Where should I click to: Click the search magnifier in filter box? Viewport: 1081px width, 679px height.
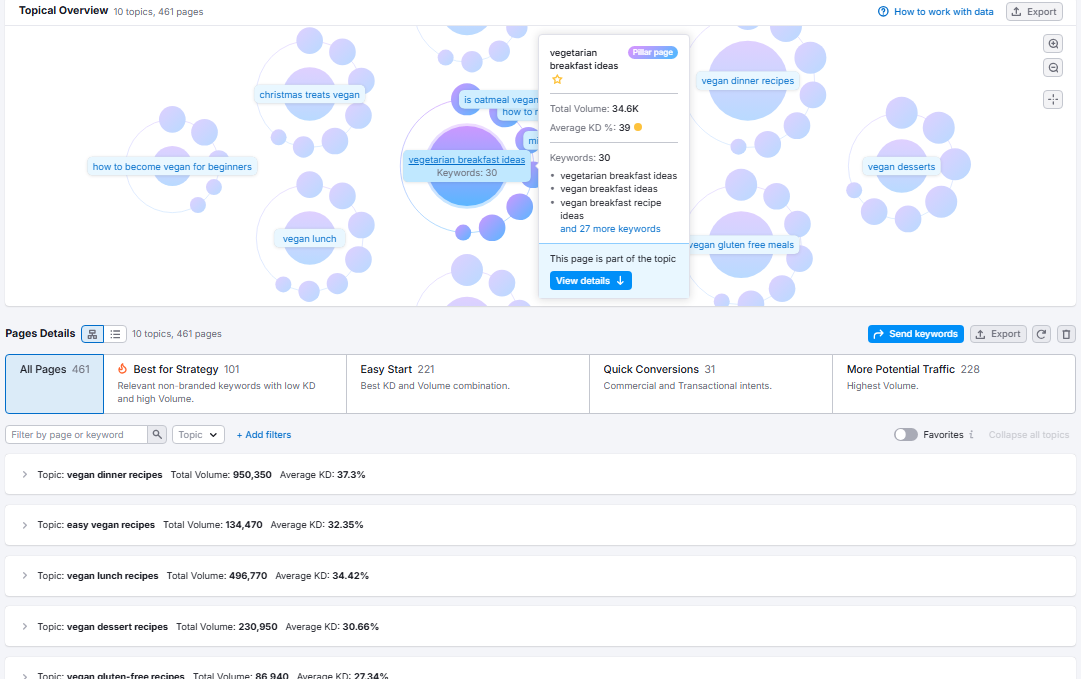pos(157,435)
